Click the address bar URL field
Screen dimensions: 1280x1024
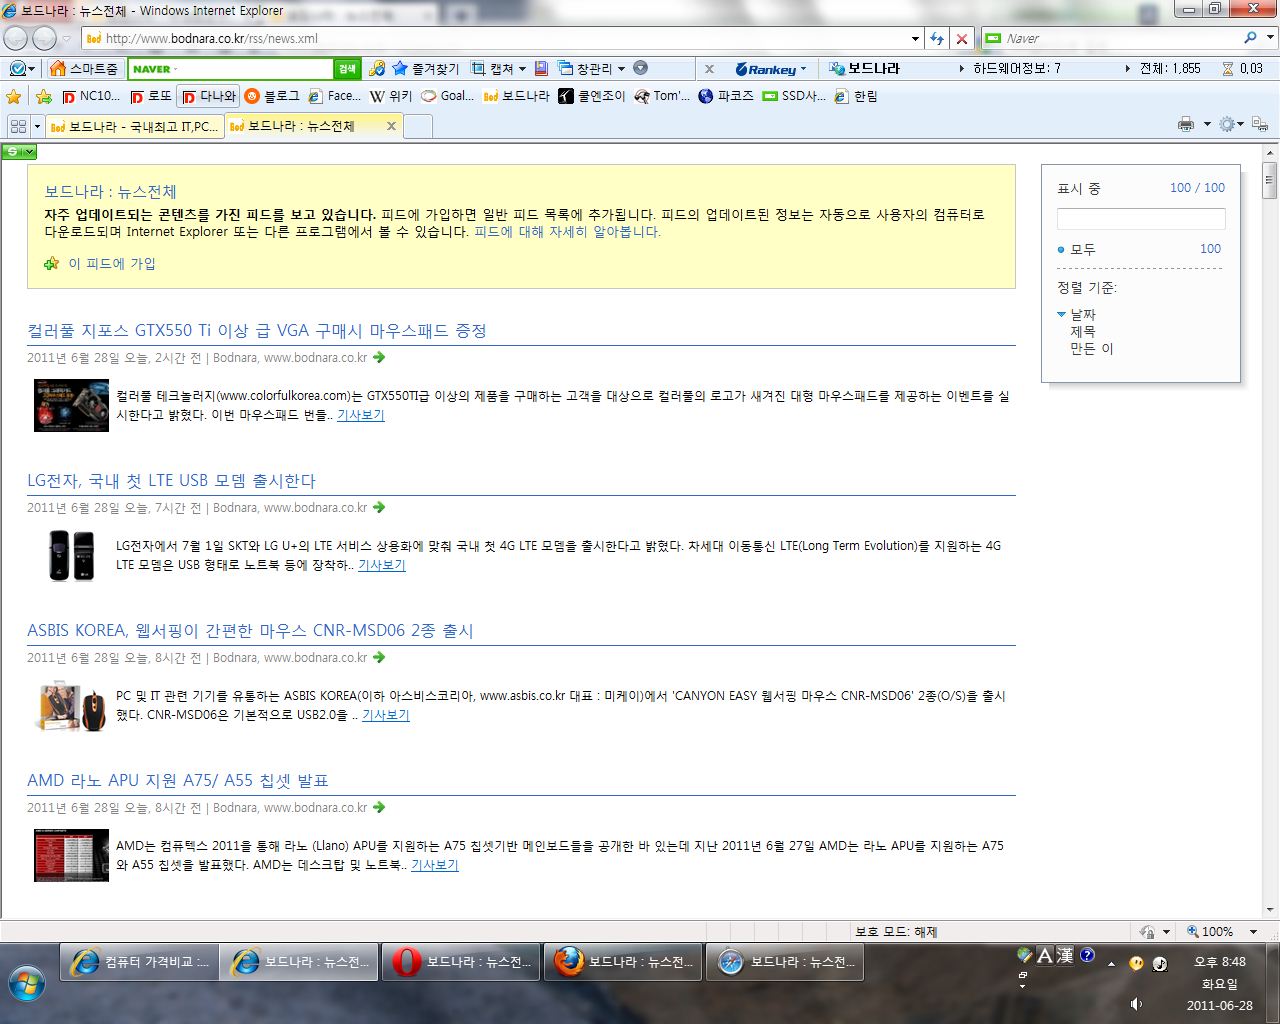pos(495,38)
